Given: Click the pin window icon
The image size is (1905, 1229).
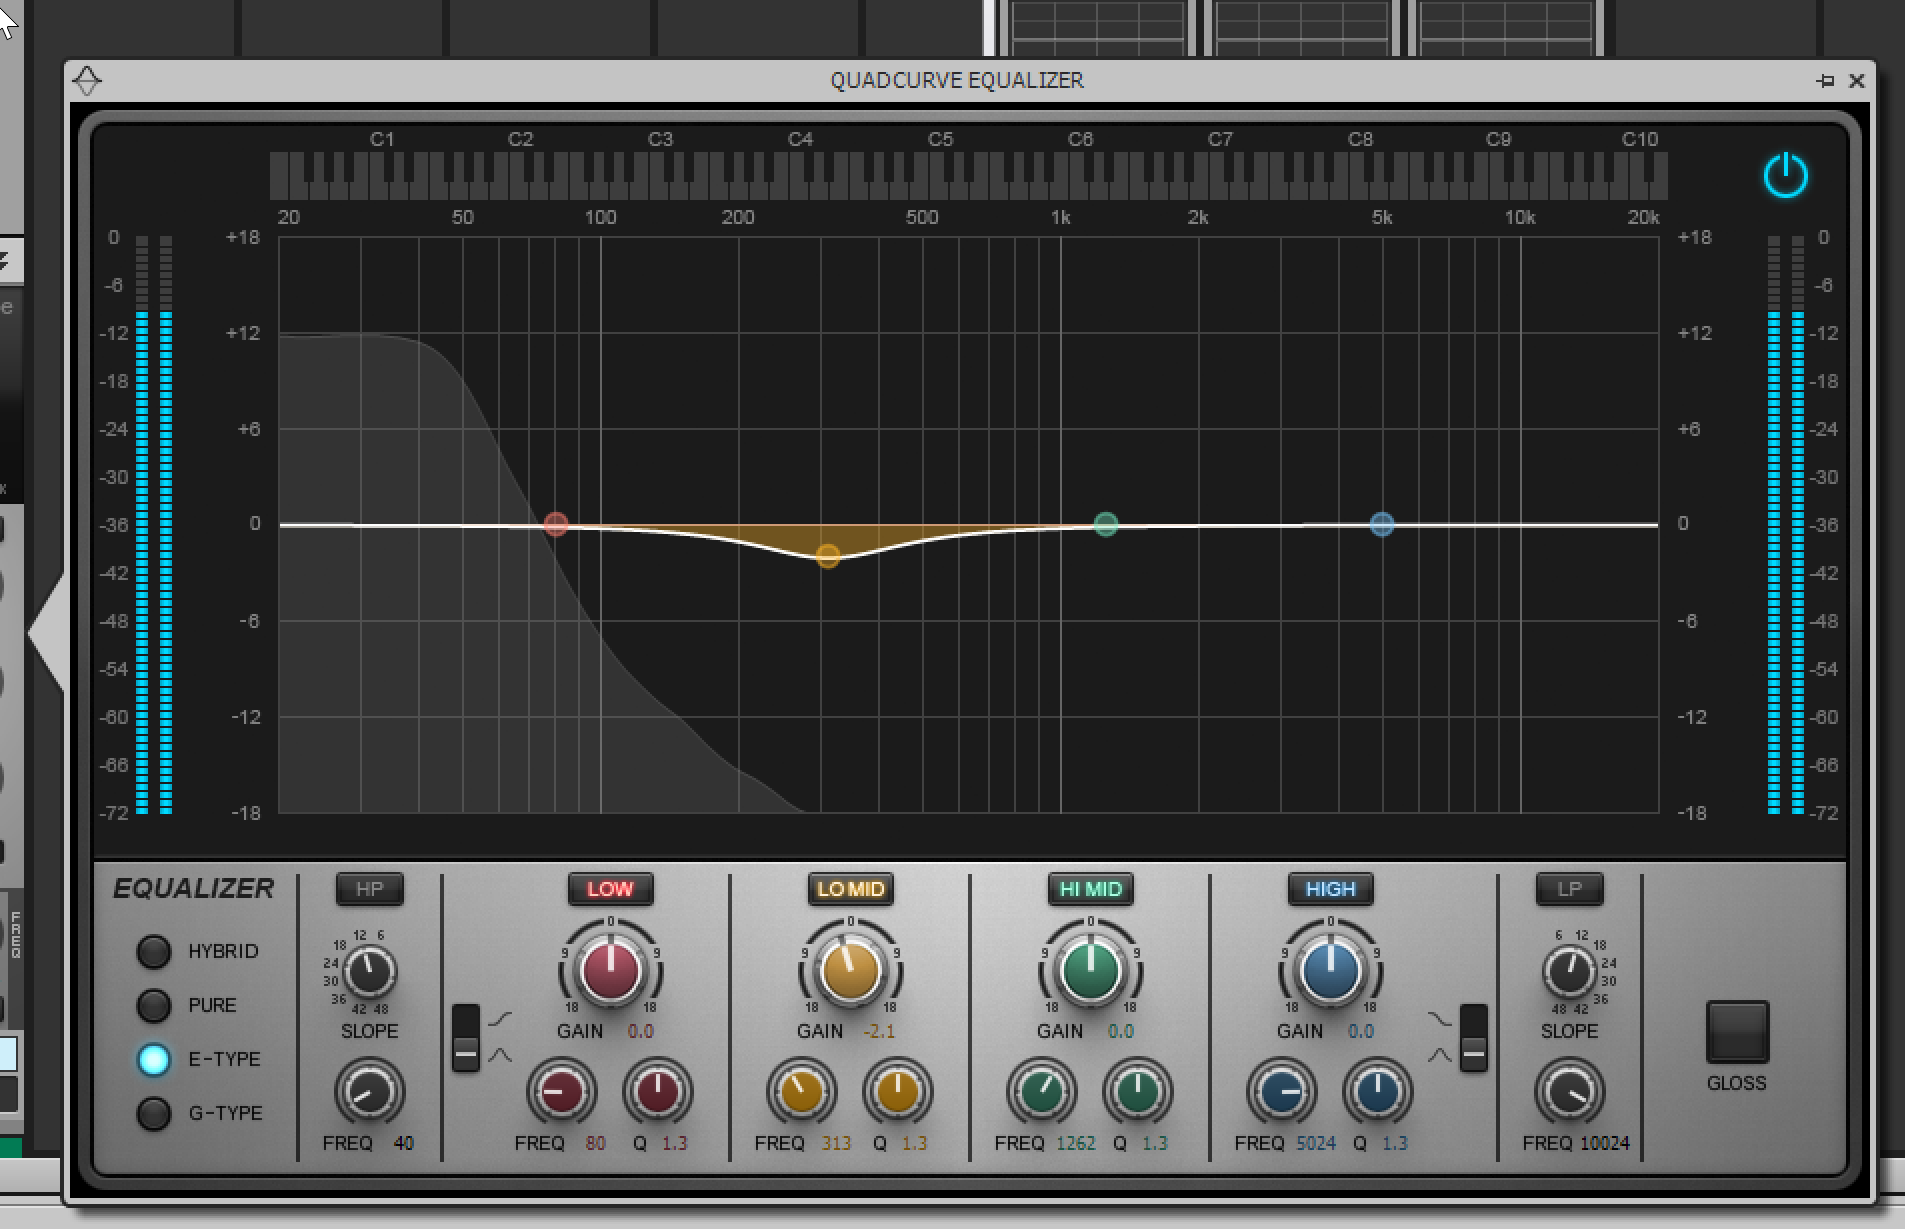Looking at the screenshot, I should (x=1825, y=81).
